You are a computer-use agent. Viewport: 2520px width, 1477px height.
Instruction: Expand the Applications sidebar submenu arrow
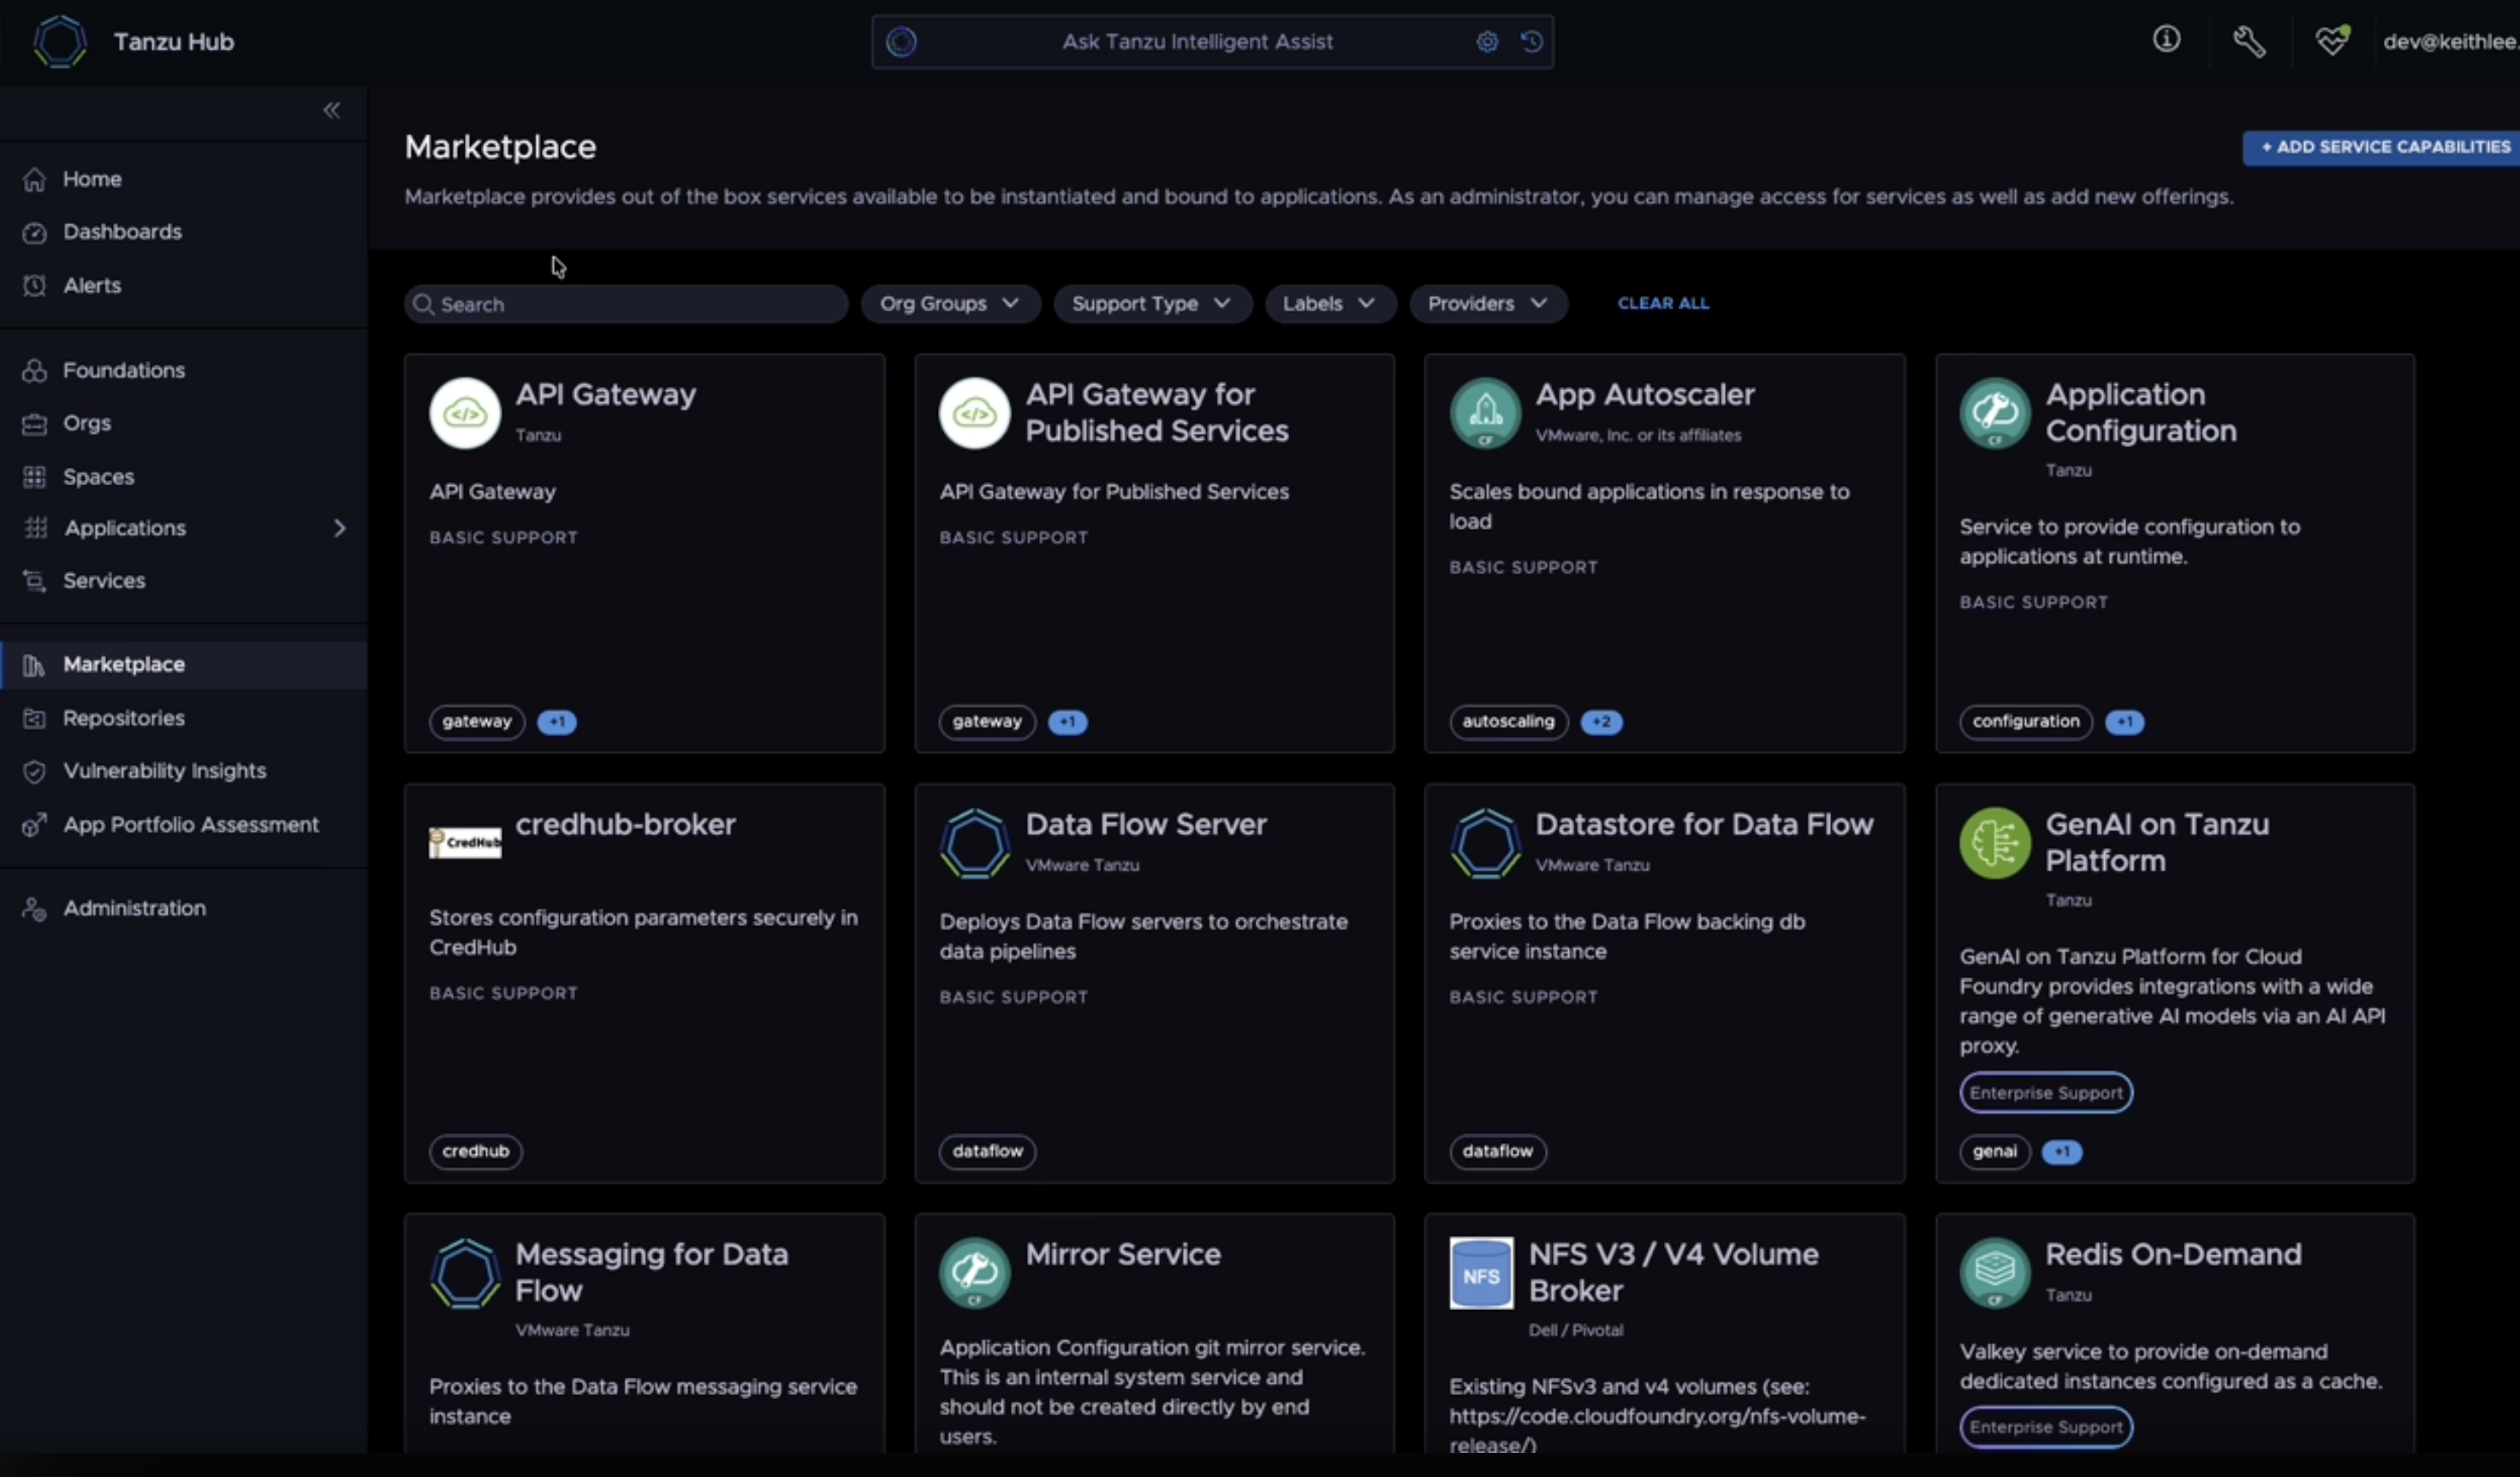pyautogui.click(x=340, y=528)
